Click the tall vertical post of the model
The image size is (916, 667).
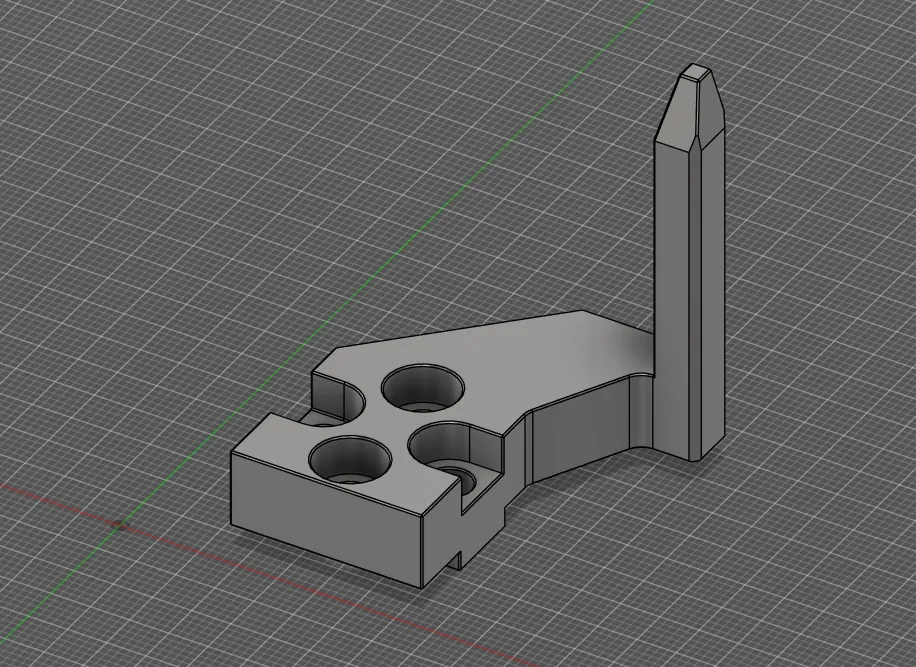[690, 263]
